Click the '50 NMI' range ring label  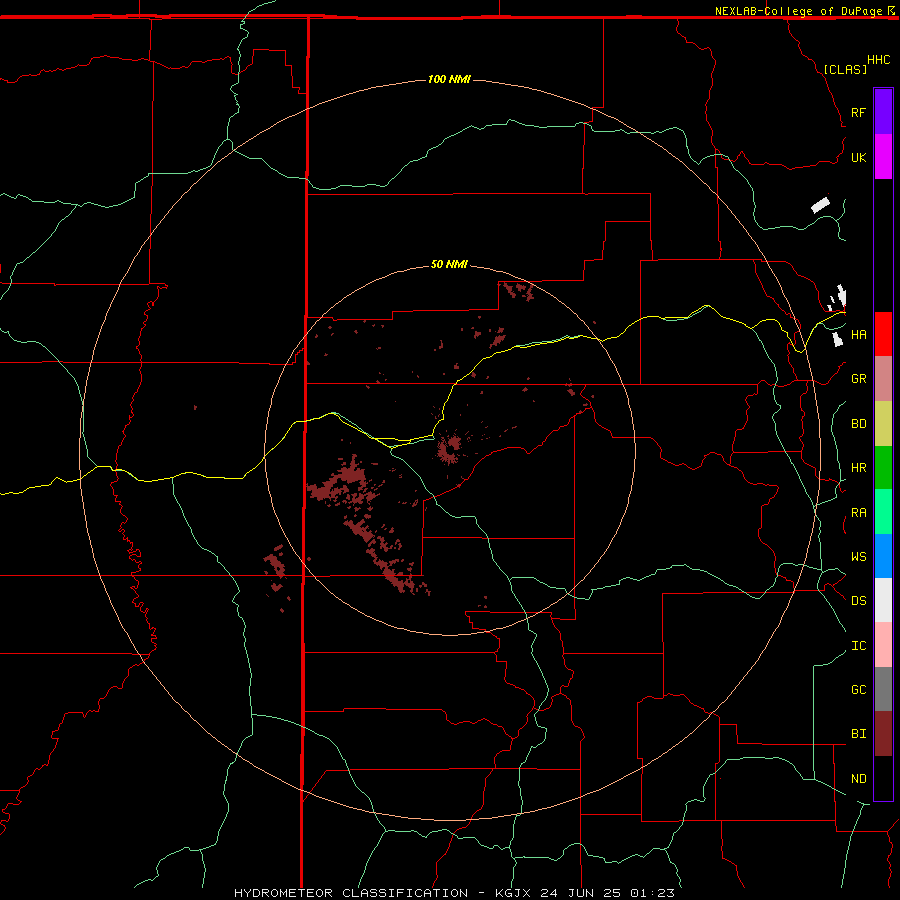click(x=449, y=264)
